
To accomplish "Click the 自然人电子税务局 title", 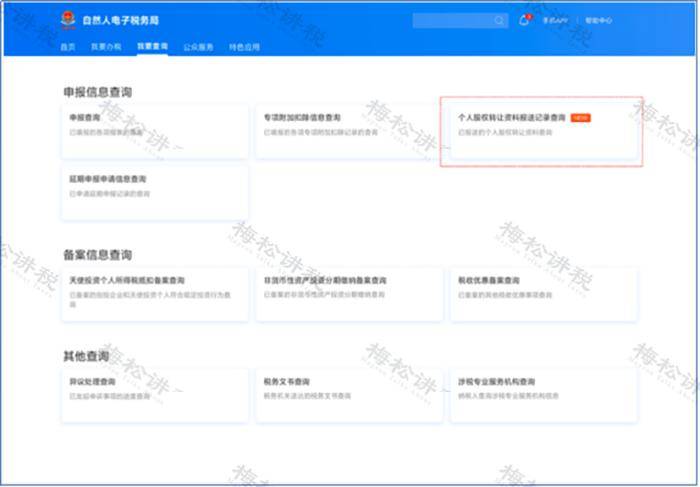I will click(x=121, y=21).
